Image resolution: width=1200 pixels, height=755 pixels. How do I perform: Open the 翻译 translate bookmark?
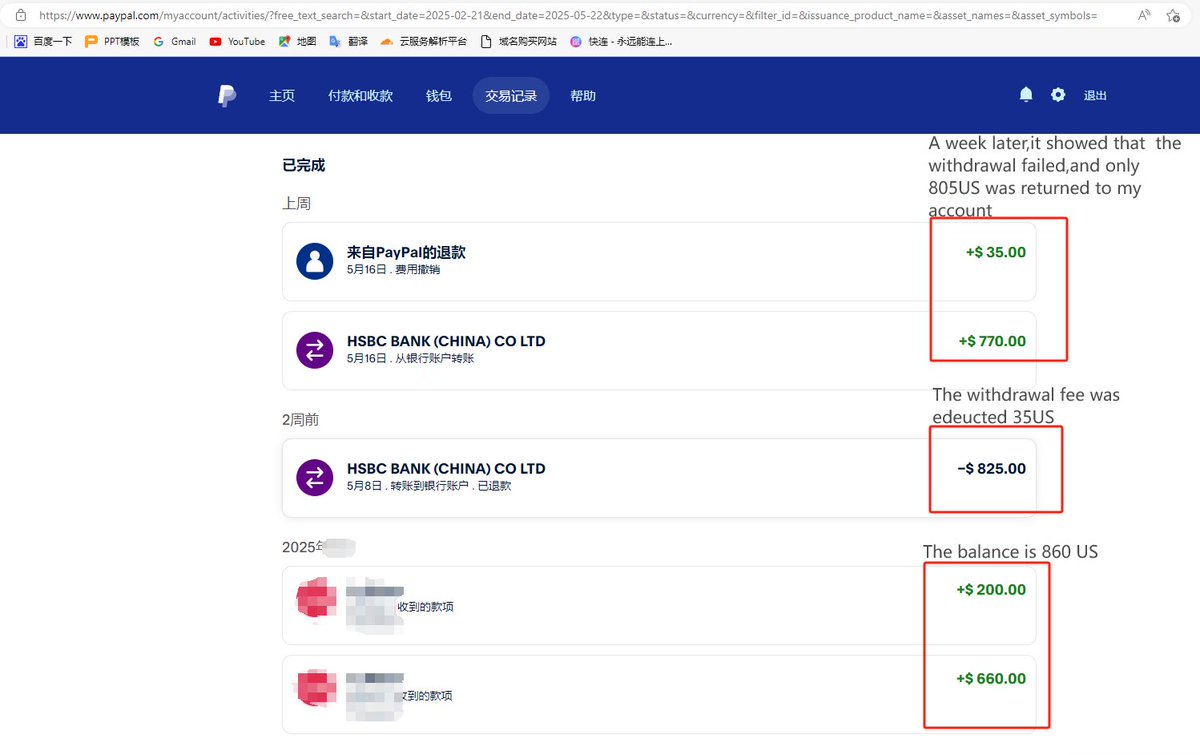pyautogui.click(x=349, y=42)
